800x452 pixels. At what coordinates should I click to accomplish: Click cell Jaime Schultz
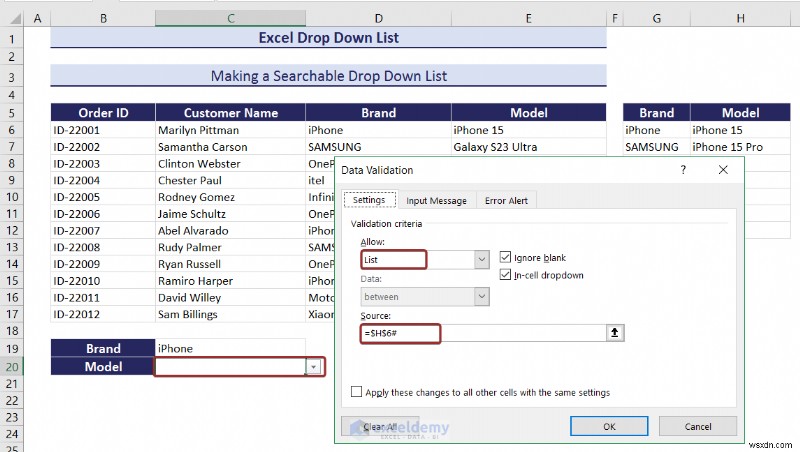point(231,214)
